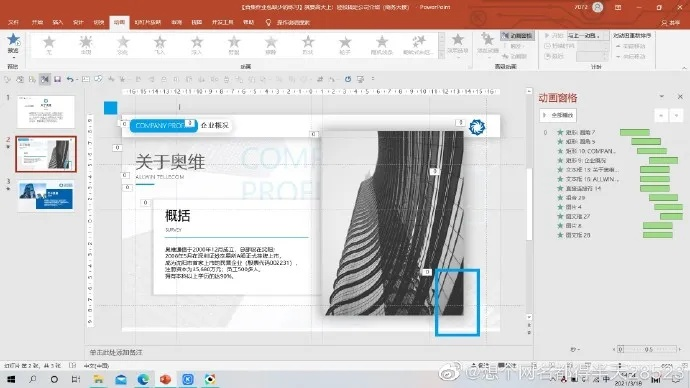This screenshot has width=690, height=388.
Task: Click PowerPoint icon in Windows taskbar
Action: tap(165, 379)
